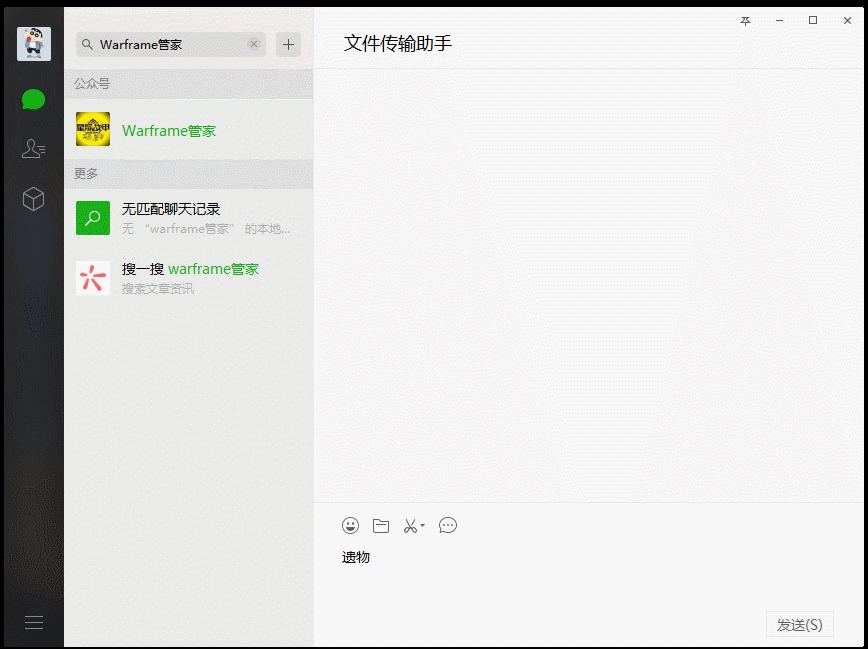868x649 pixels.
Task: Click the 发送(S) send button
Action: 799,625
